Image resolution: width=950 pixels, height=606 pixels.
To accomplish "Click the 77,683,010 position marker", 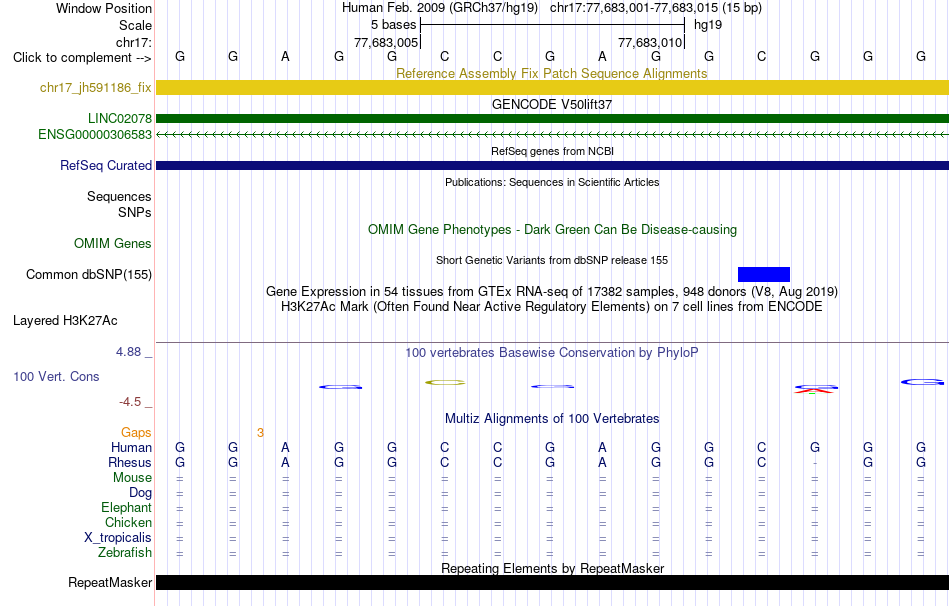I will click(x=650, y=42).
